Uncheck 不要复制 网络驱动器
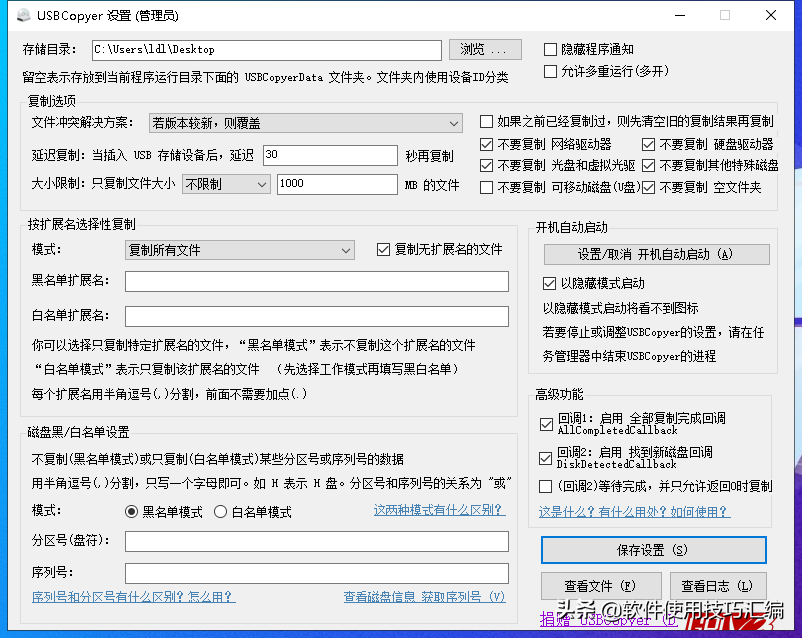Viewport: 802px width, 638px height. pyautogui.click(x=486, y=144)
